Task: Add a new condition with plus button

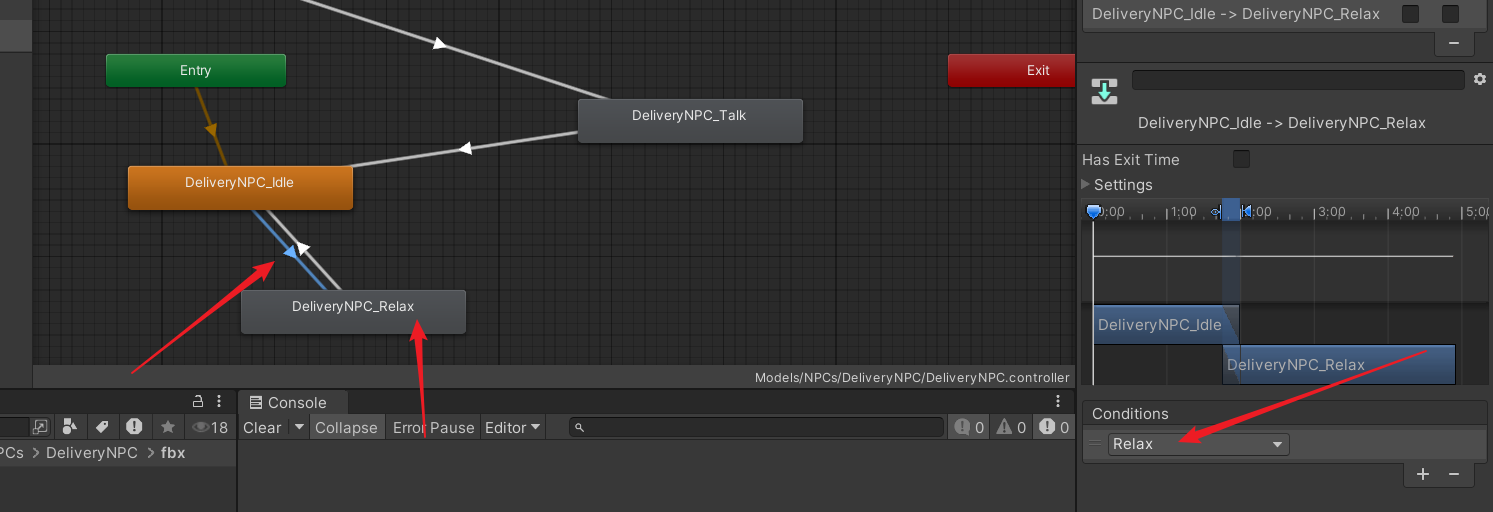Action: click(1423, 474)
